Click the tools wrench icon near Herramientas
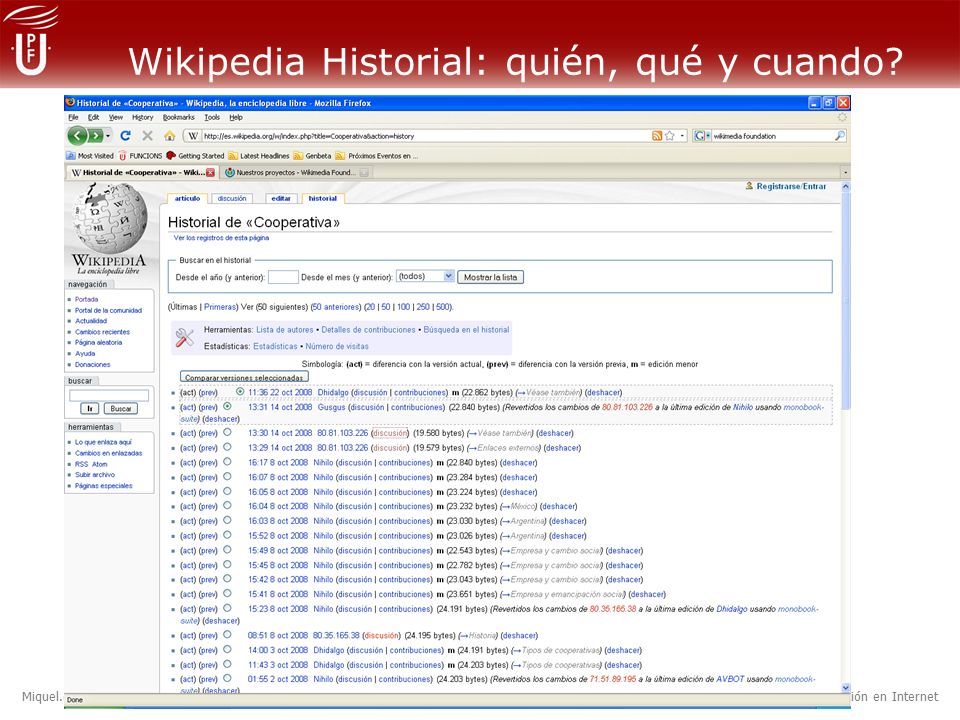 (184, 337)
